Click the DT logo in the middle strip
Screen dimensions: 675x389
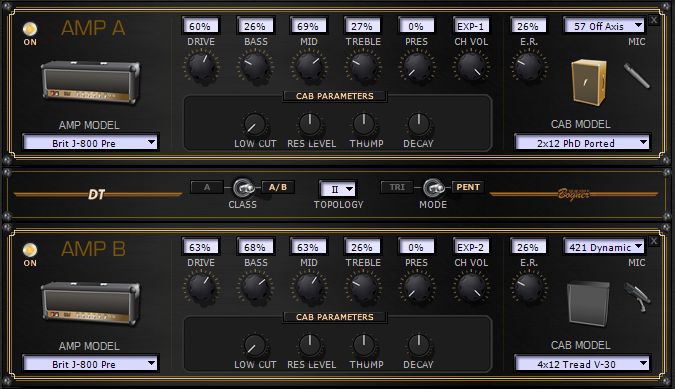pos(96,194)
